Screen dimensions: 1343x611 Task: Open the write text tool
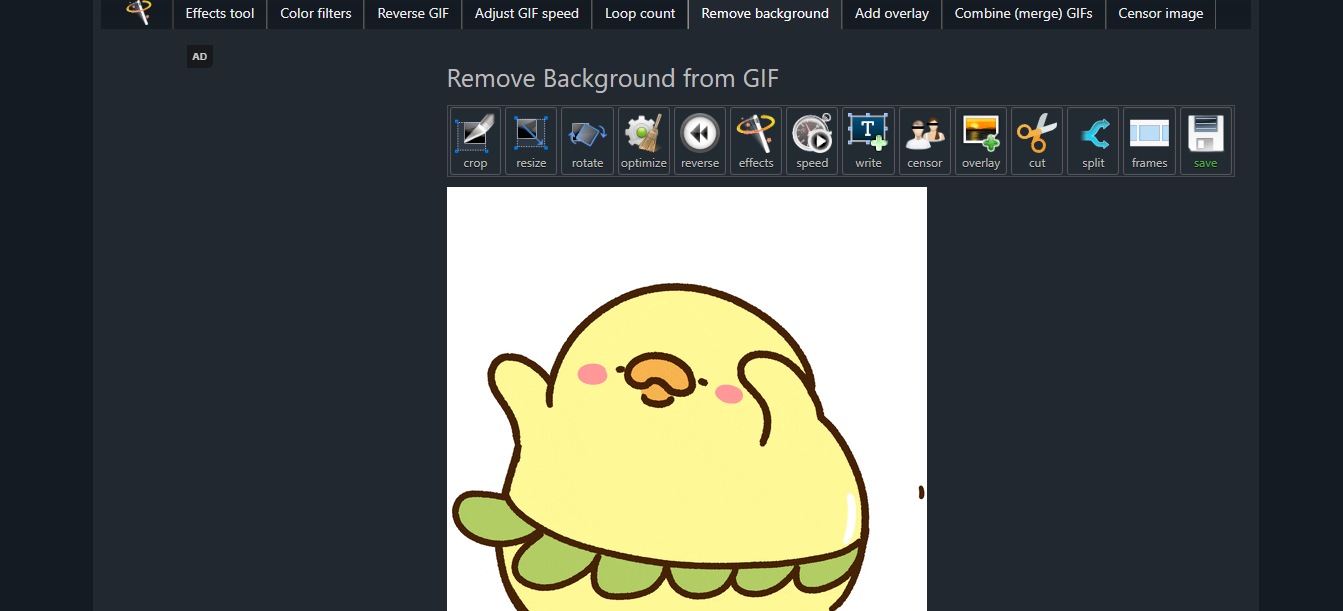(x=868, y=140)
